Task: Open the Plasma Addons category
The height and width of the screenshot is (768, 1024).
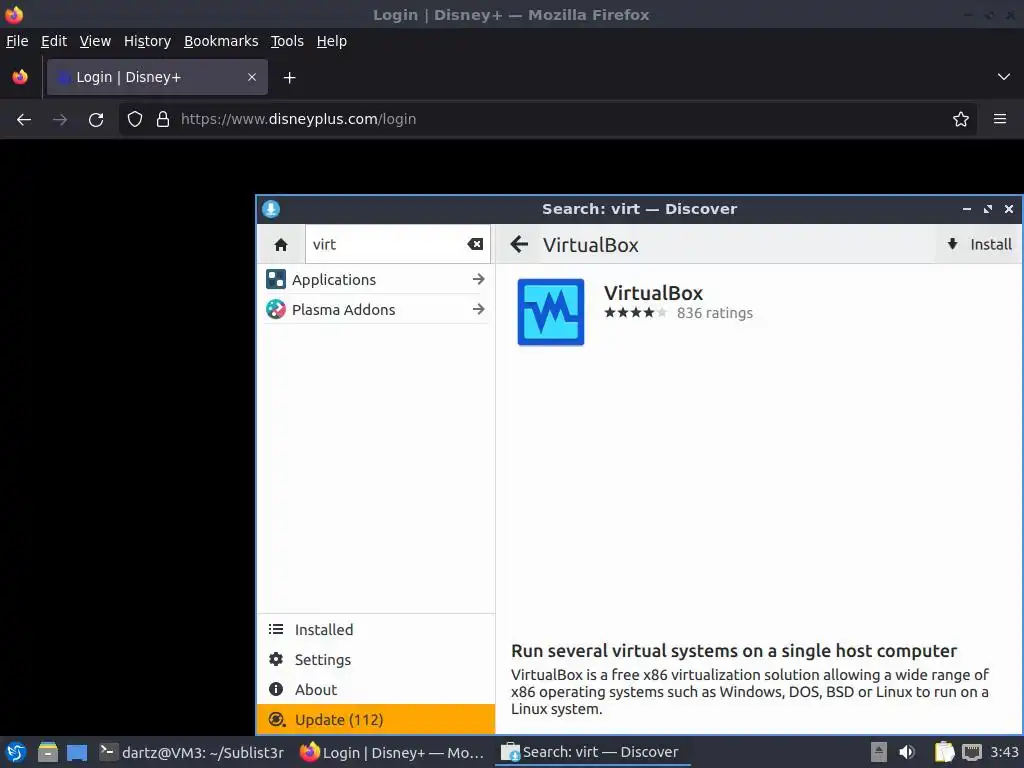Action: [376, 309]
